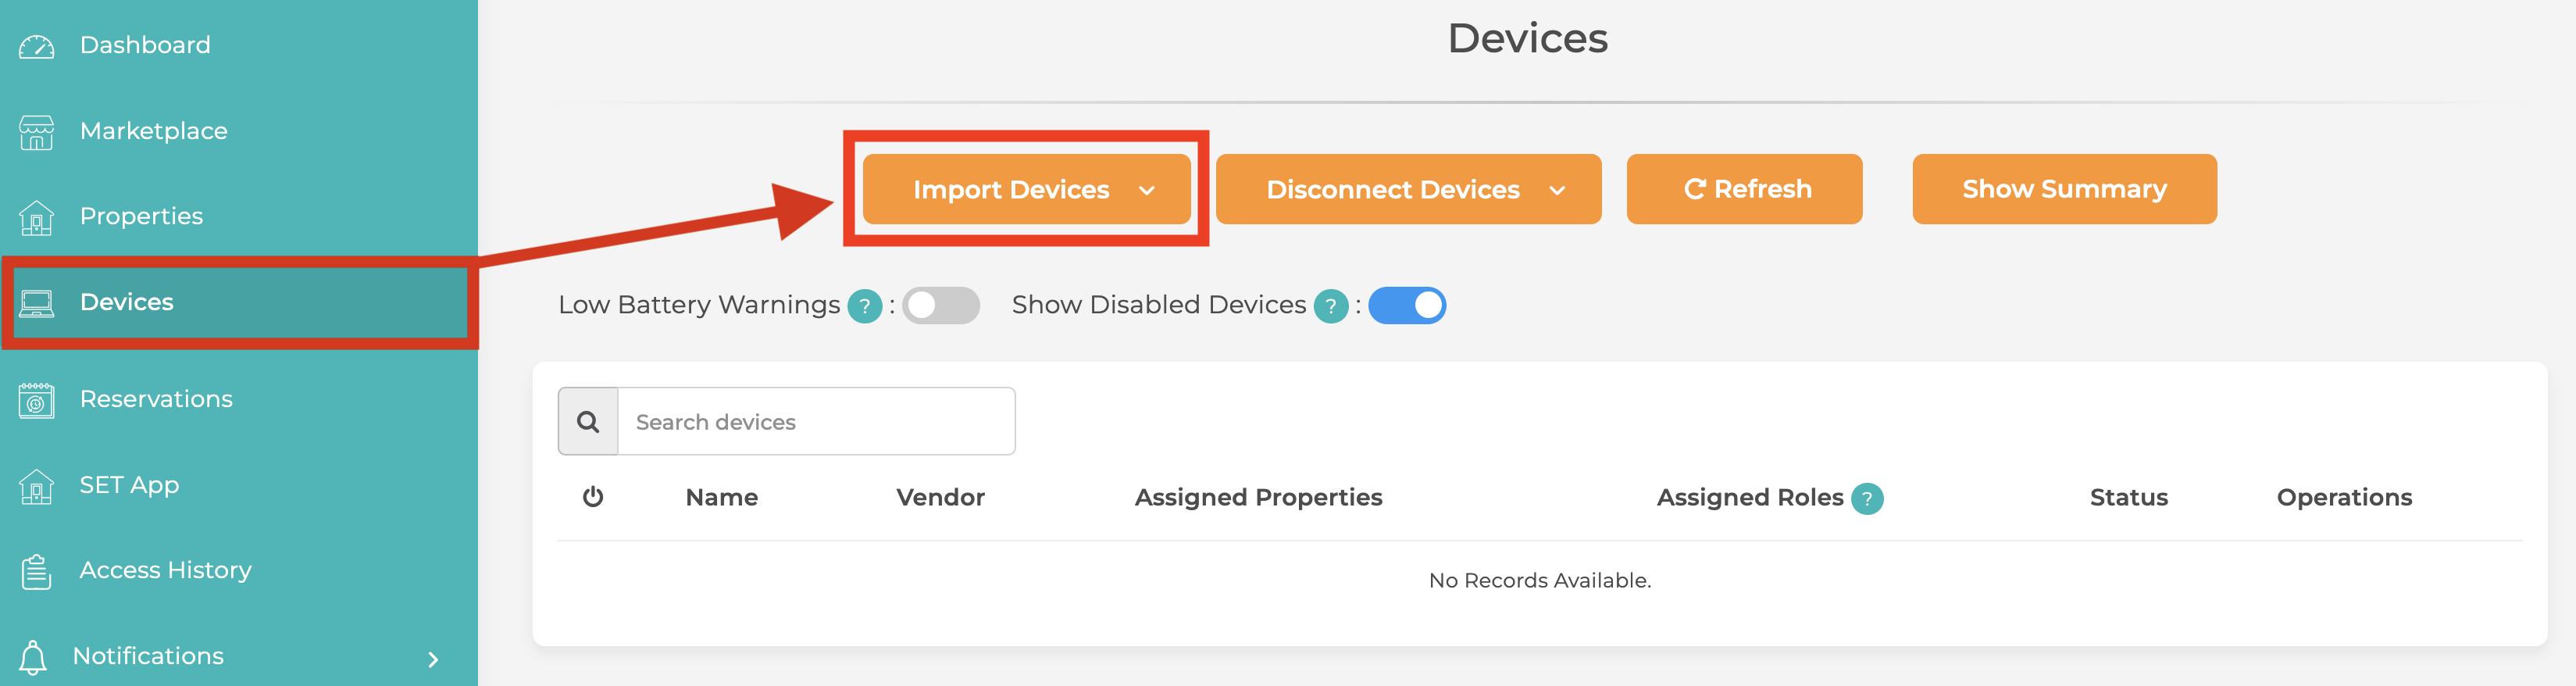Click the power column header icon
This screenshot has width=2576, height=686.
[593, 497]
